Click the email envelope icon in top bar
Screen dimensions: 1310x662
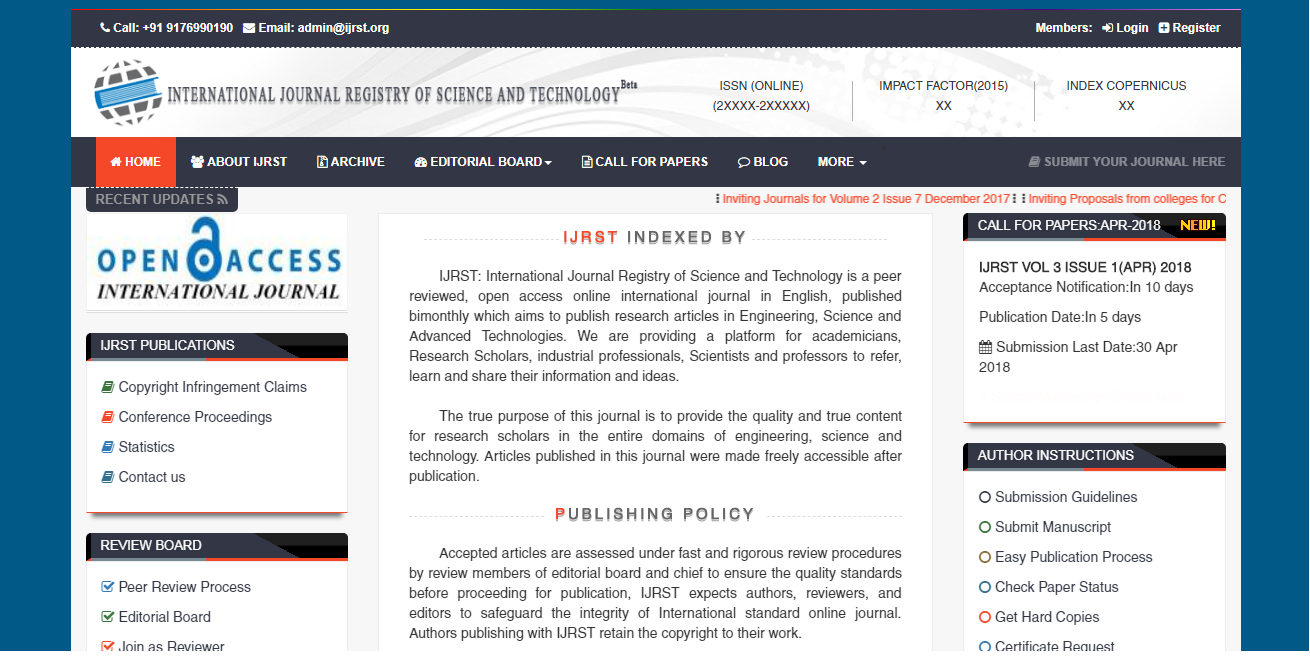(x=249, y=28)
